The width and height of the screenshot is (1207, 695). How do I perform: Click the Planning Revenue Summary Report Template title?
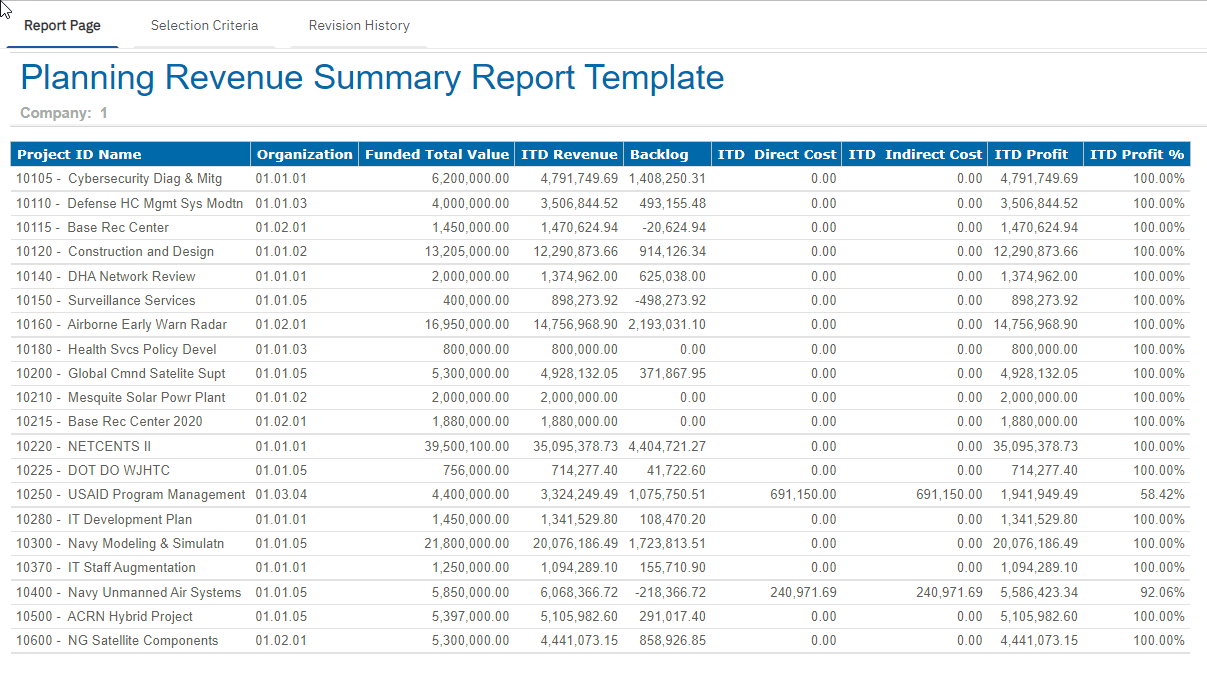click(x=372, y=77)
